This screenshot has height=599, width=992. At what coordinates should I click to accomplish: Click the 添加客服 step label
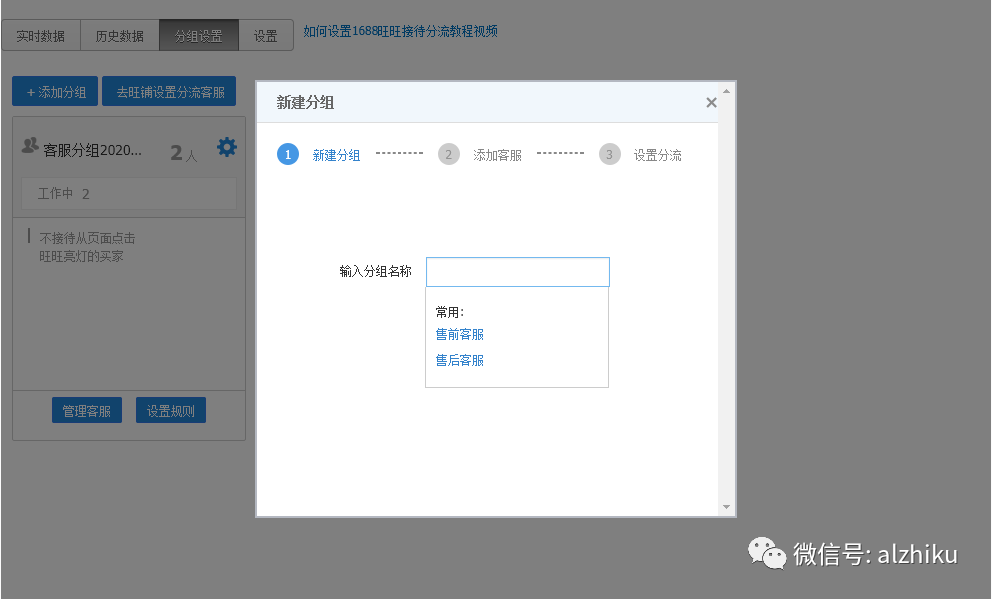click(497, 155)
